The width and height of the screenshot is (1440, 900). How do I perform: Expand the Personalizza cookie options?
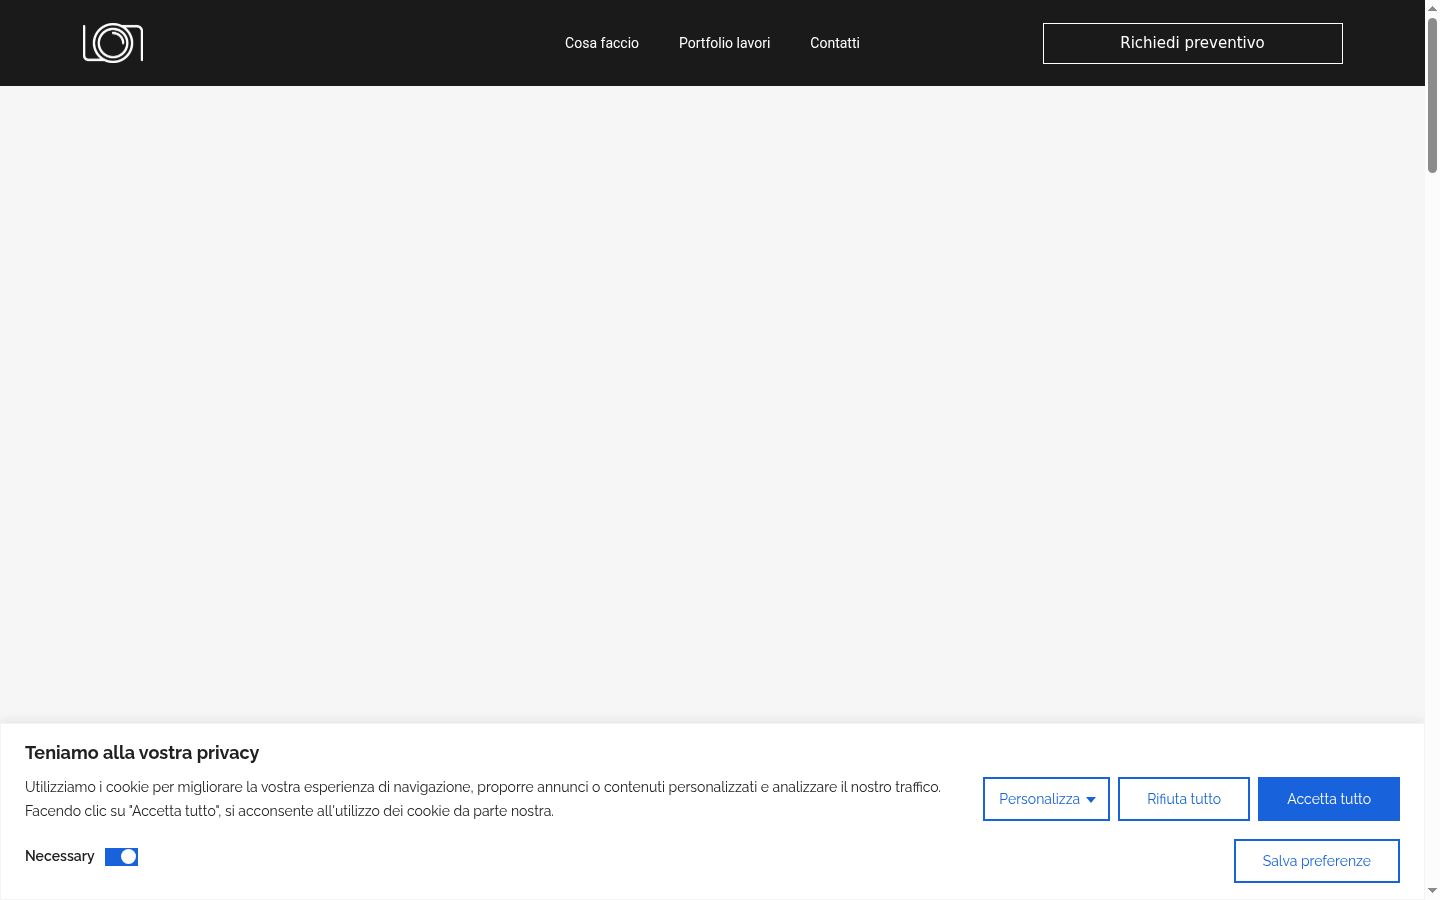[1046, 799]
